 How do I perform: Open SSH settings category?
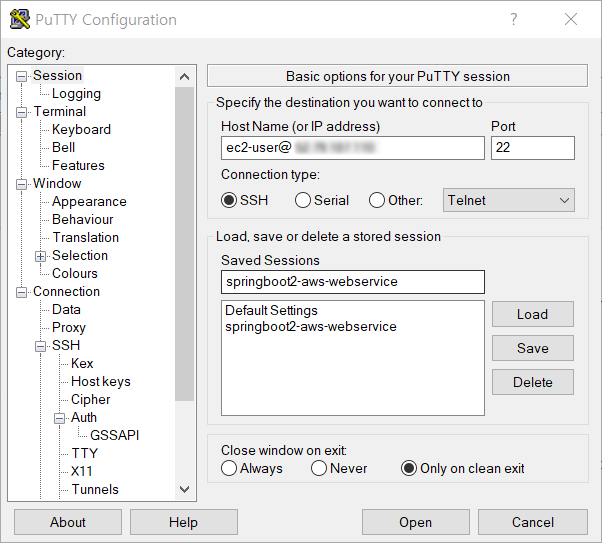pos(66,346)
